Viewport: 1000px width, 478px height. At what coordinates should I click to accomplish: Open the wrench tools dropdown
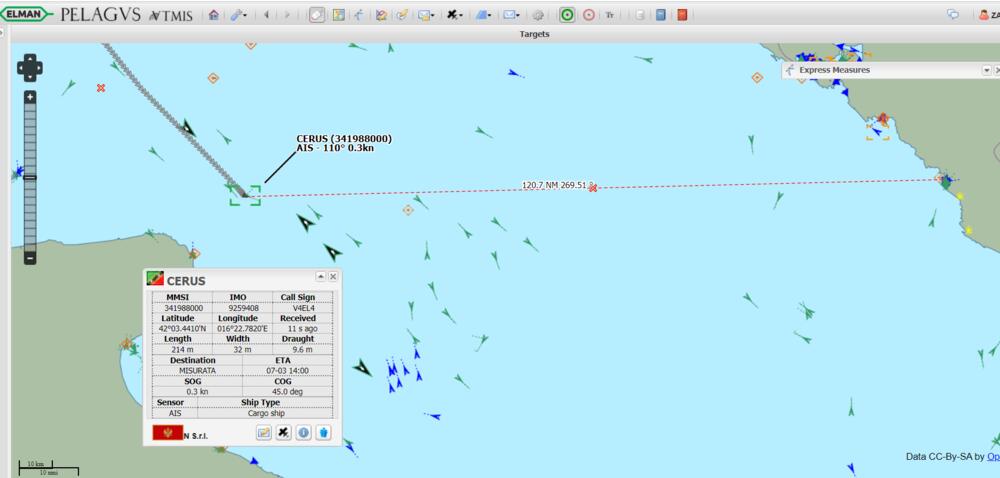coord(238,15)
